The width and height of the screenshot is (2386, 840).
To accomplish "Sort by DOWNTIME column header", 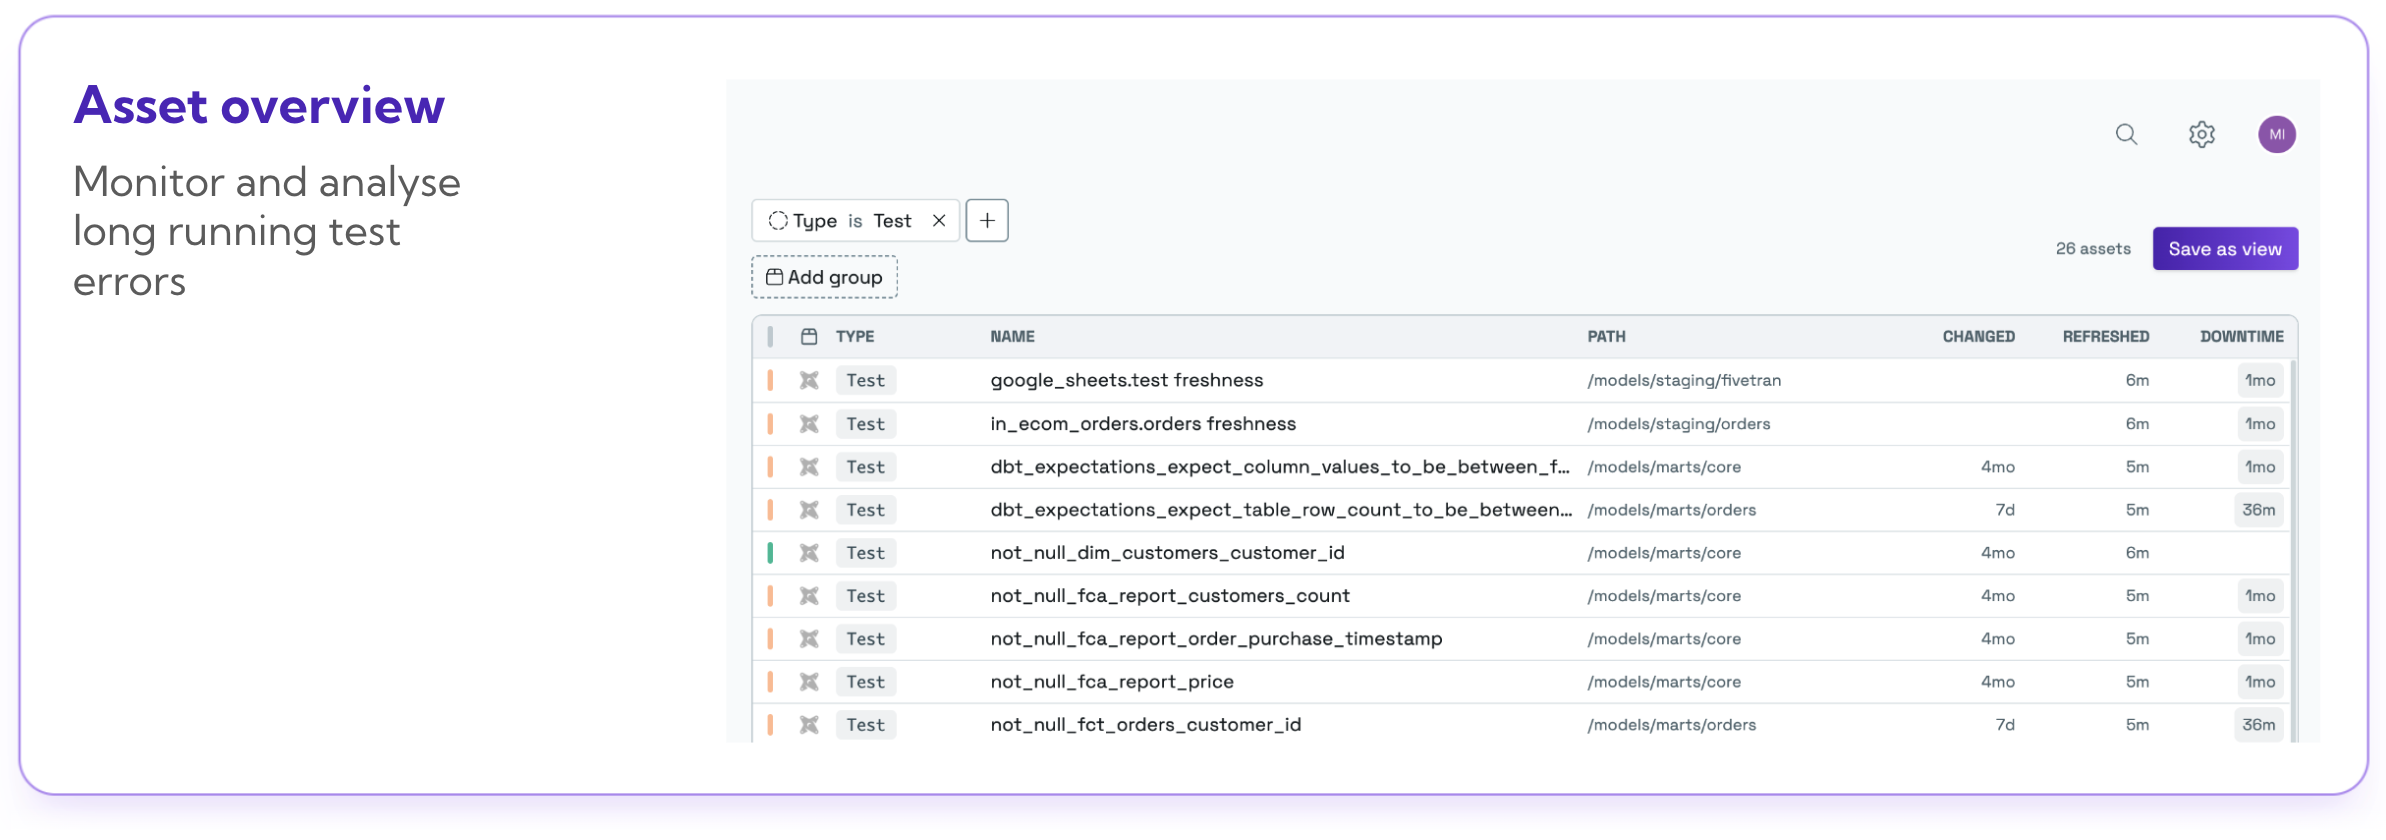I will [x=2241, y=337].
